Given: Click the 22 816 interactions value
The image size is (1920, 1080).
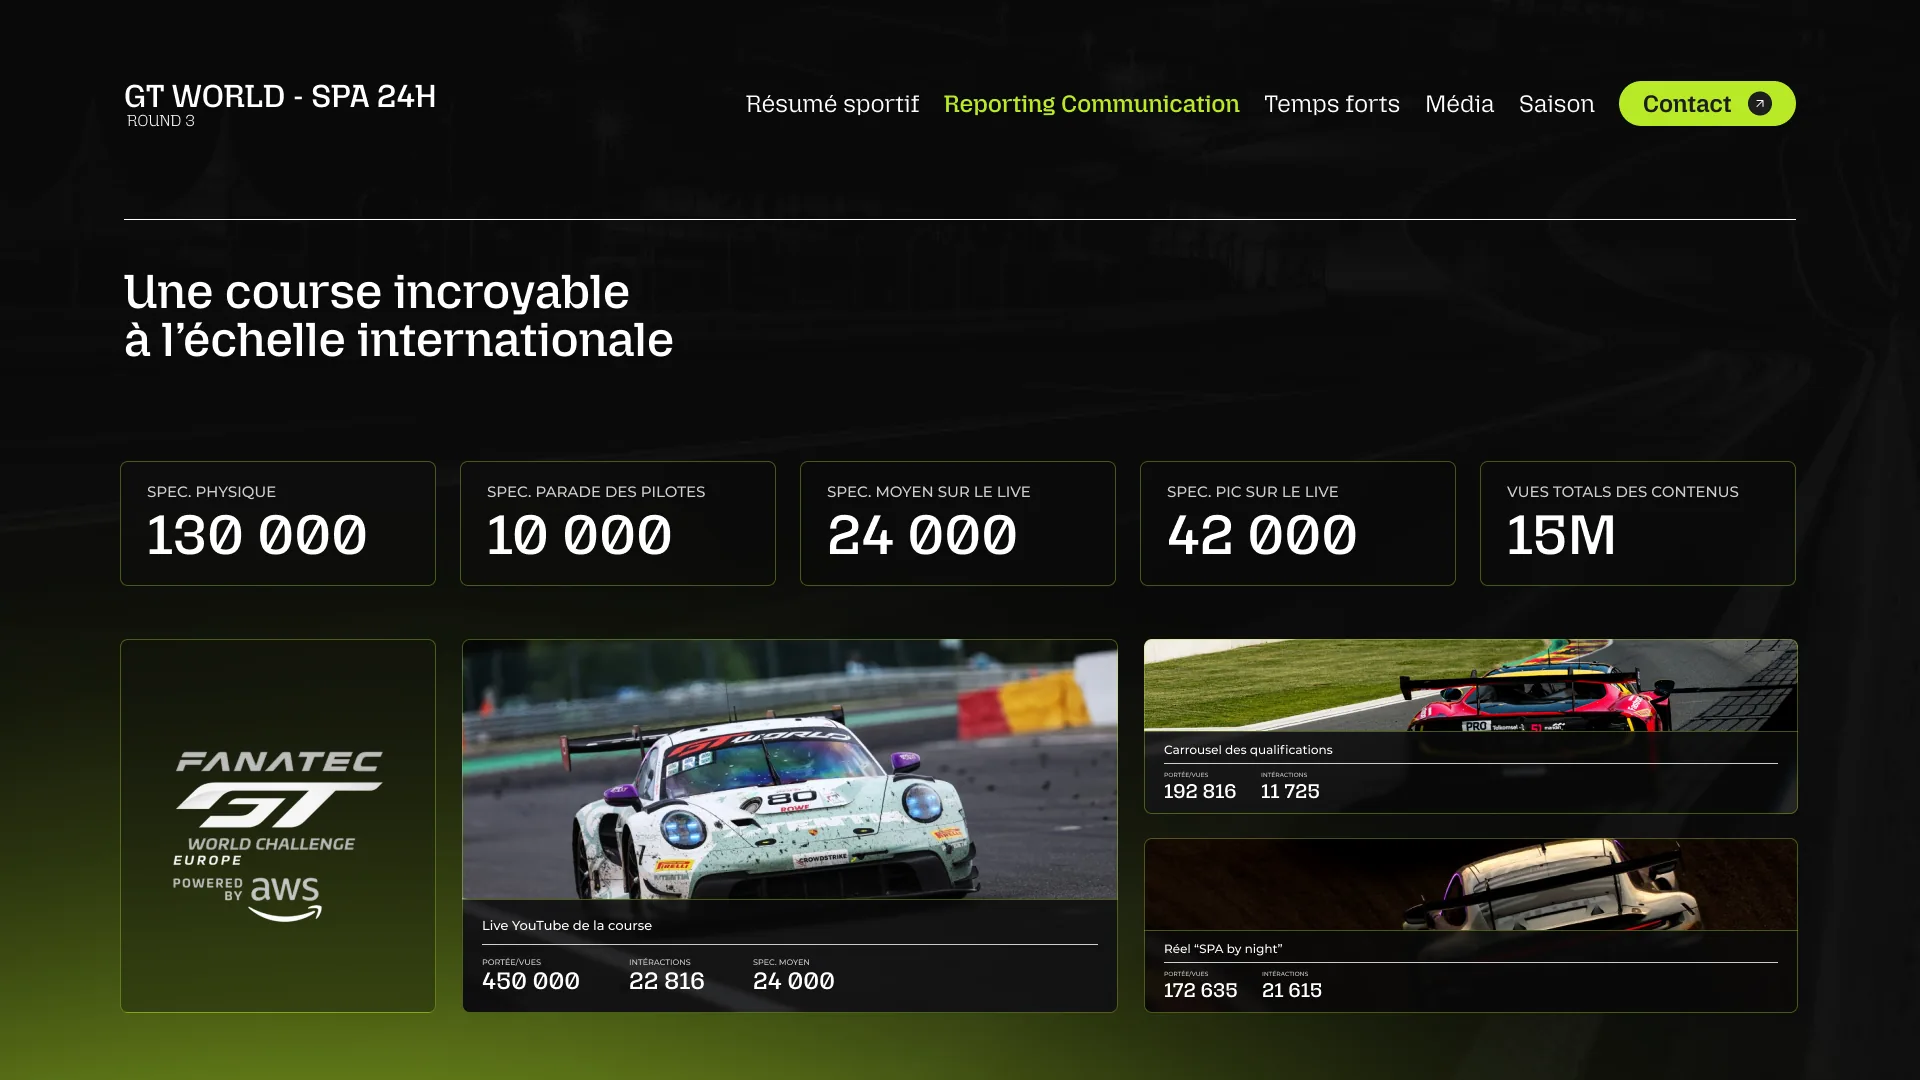Looking at the screenshot, I should coord(667,982).
